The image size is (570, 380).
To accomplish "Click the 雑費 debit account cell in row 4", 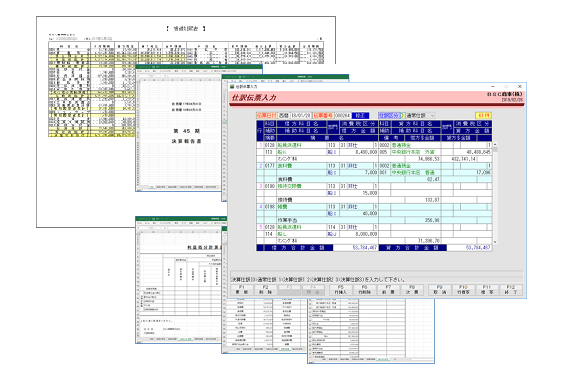I will tap(301, 207).
